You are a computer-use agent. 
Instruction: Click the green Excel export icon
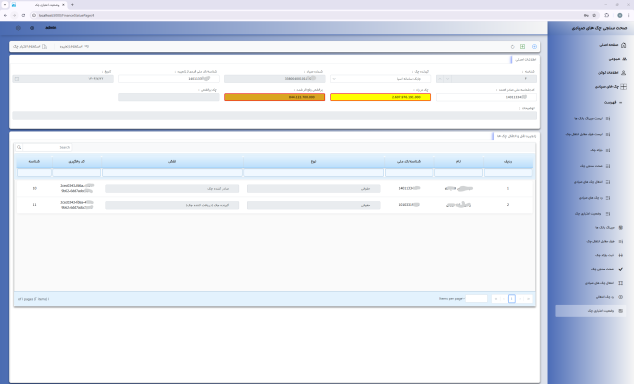(x=522, y=47)
